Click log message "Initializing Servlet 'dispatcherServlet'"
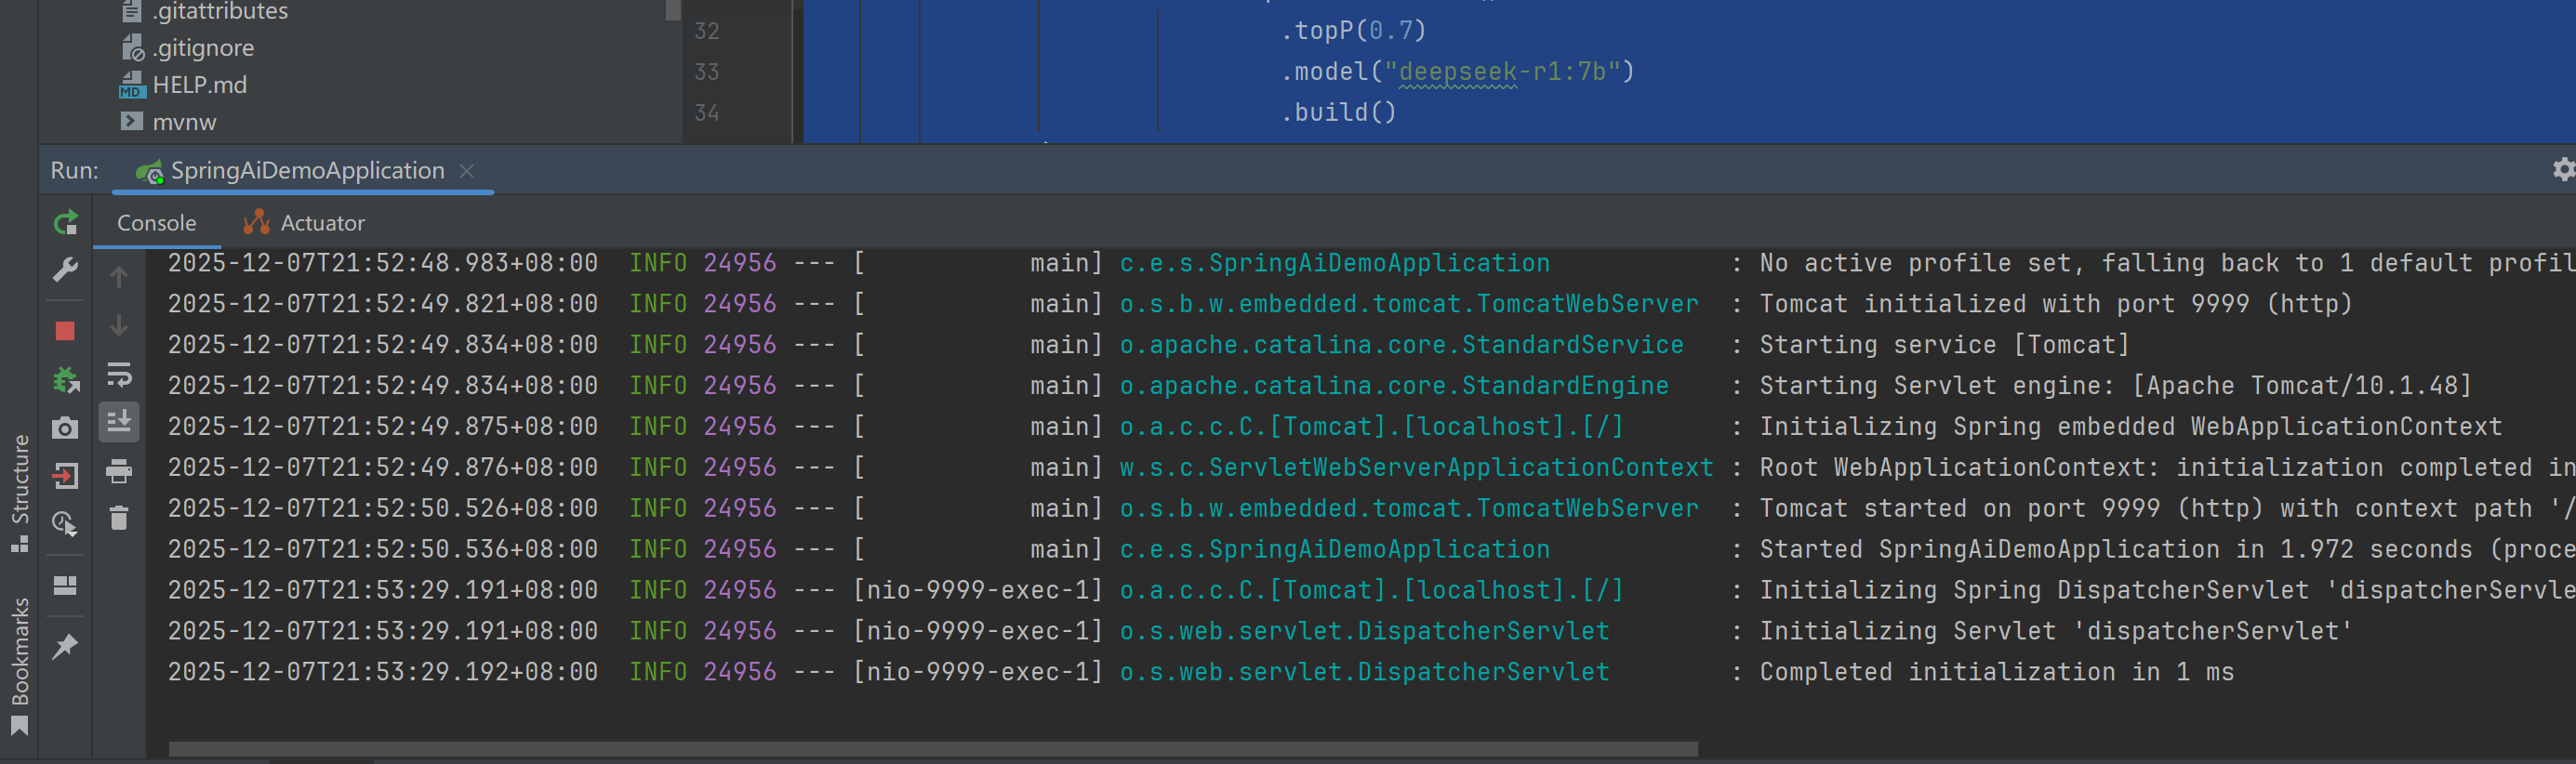The width and height of the screenshot is (2576, 764). (x=2055, y=631)
